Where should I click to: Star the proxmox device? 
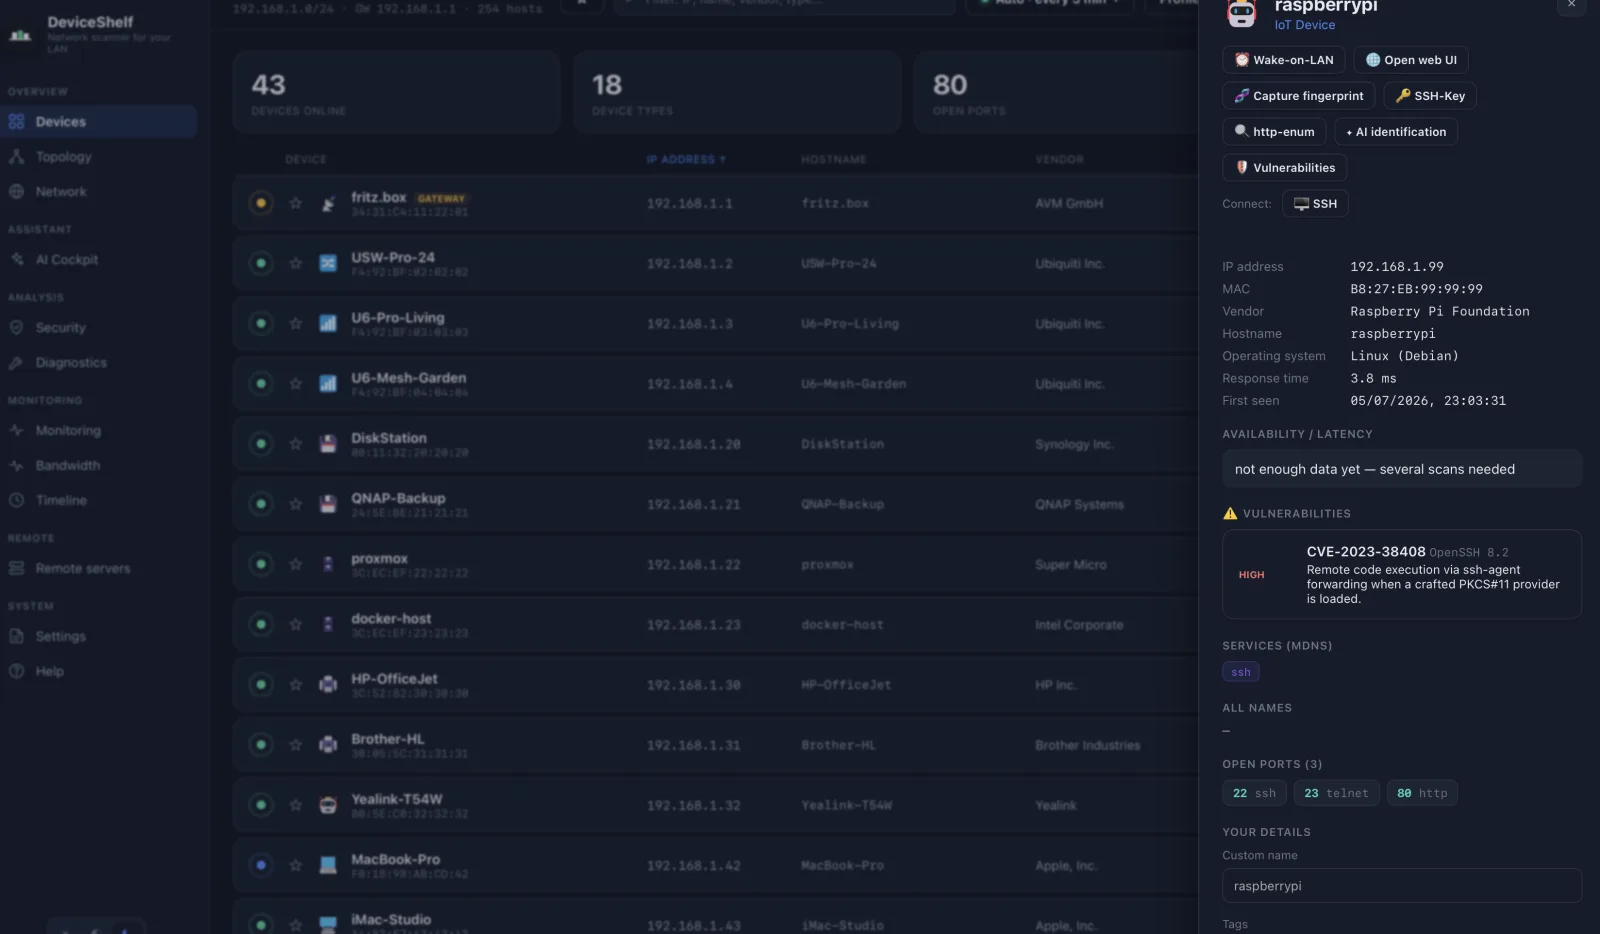(295, 565)
